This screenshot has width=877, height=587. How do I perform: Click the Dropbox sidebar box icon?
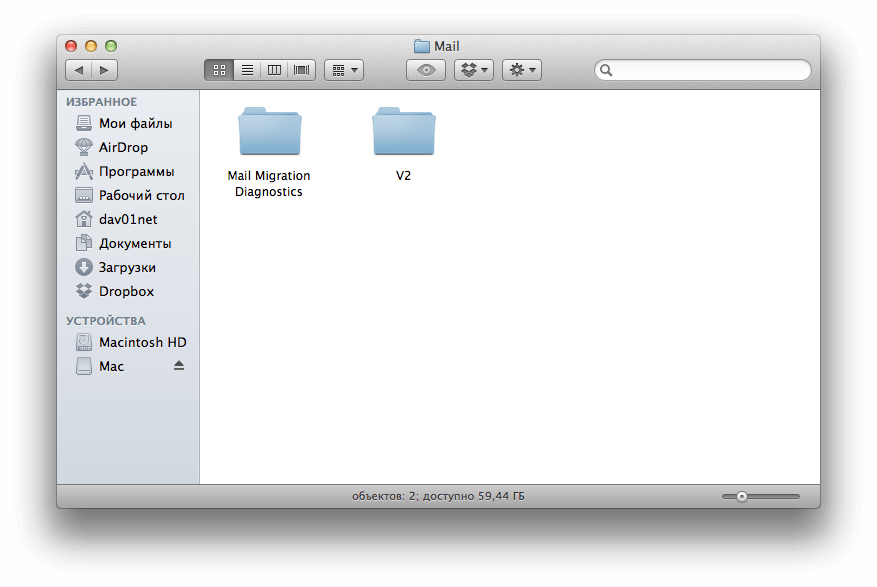[84, 291]
